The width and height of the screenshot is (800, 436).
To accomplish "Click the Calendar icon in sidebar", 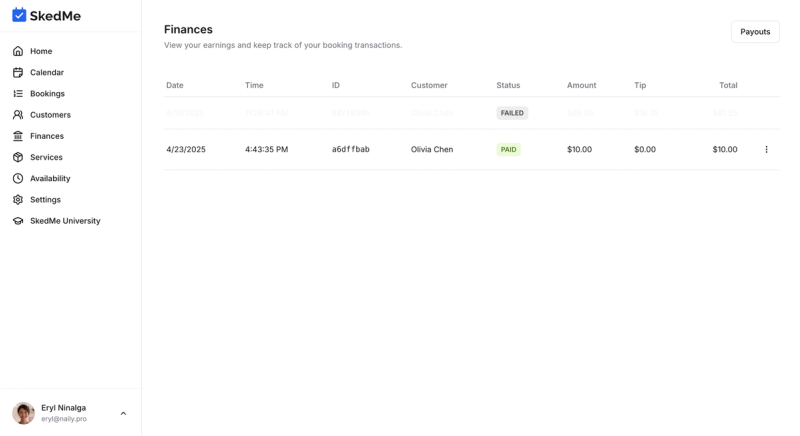I will pyautogui.click(x=18, y=72).
